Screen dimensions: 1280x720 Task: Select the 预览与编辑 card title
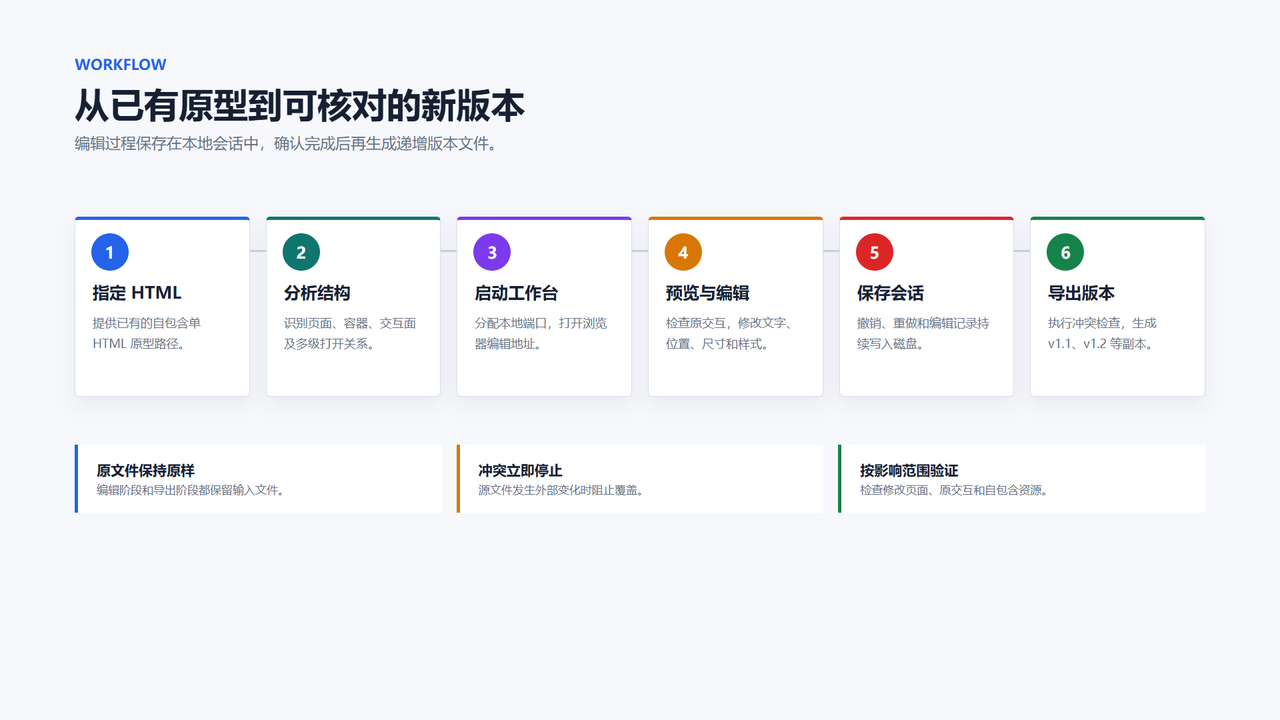click(707, 293)
